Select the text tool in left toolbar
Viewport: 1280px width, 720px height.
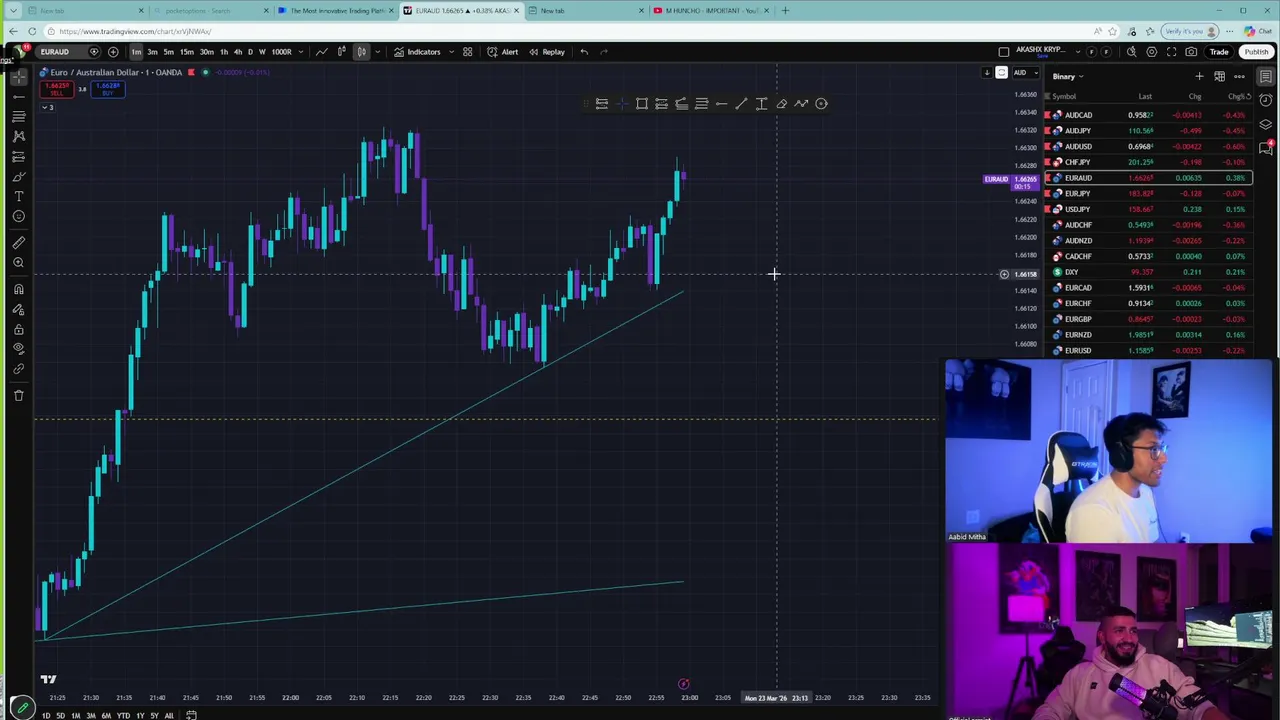click(19, 196)
